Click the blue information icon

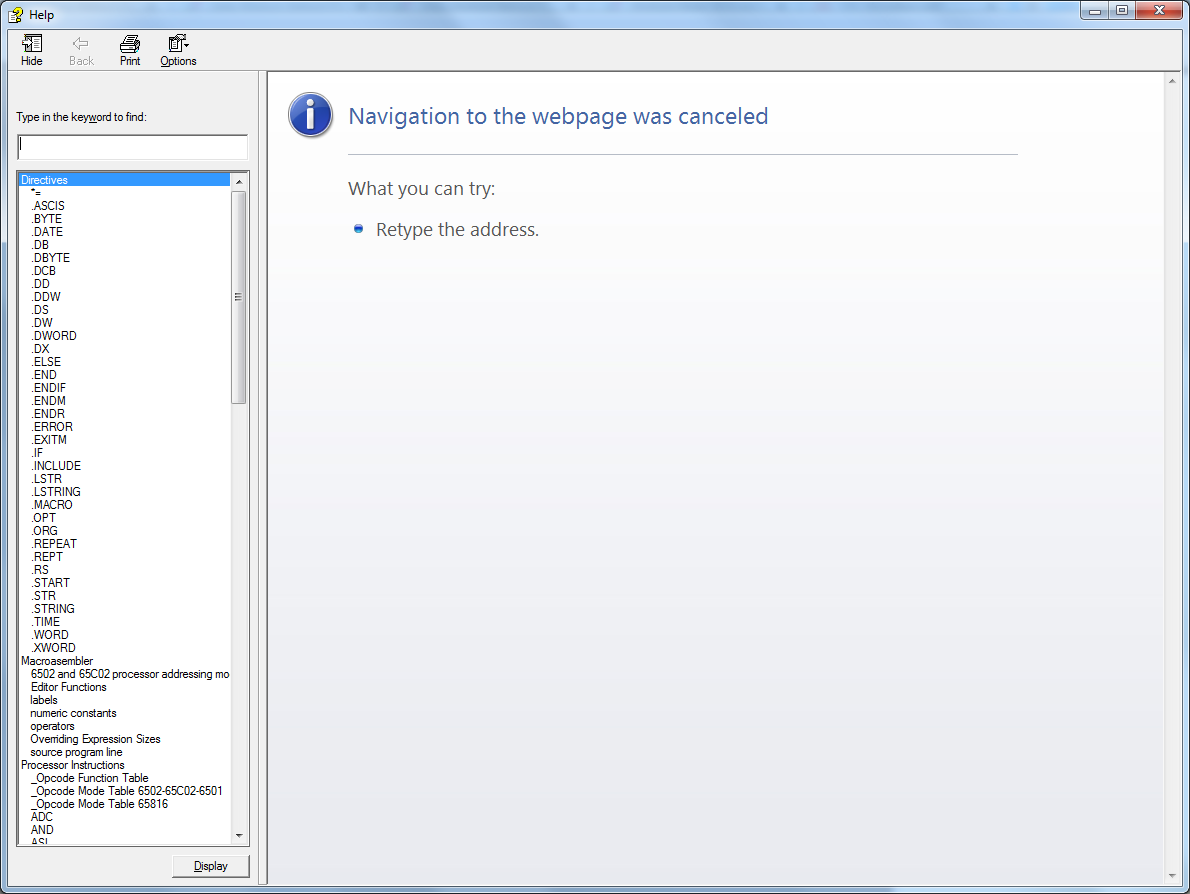tap(310, 115)
